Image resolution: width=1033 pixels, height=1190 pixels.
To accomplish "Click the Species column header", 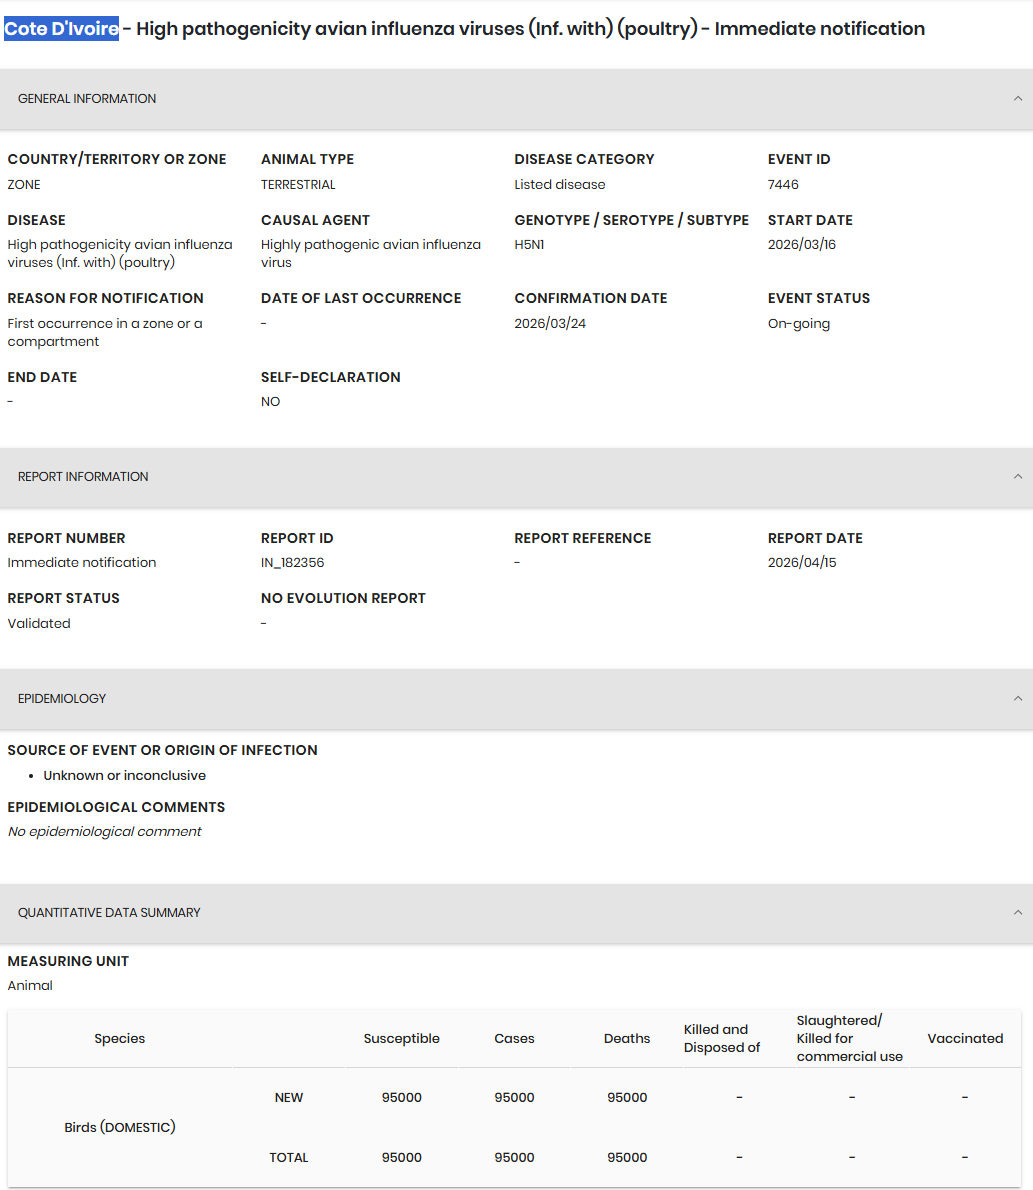I will coord(120,1038).
